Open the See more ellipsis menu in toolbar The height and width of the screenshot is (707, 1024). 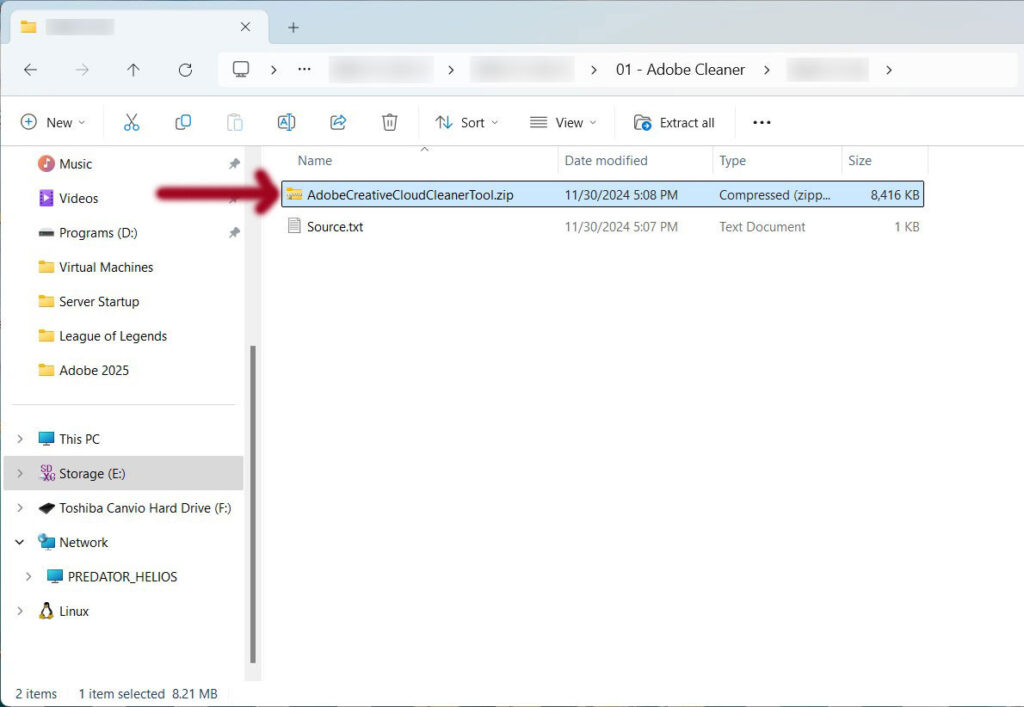pyautogui.click(x=761, y=122)
